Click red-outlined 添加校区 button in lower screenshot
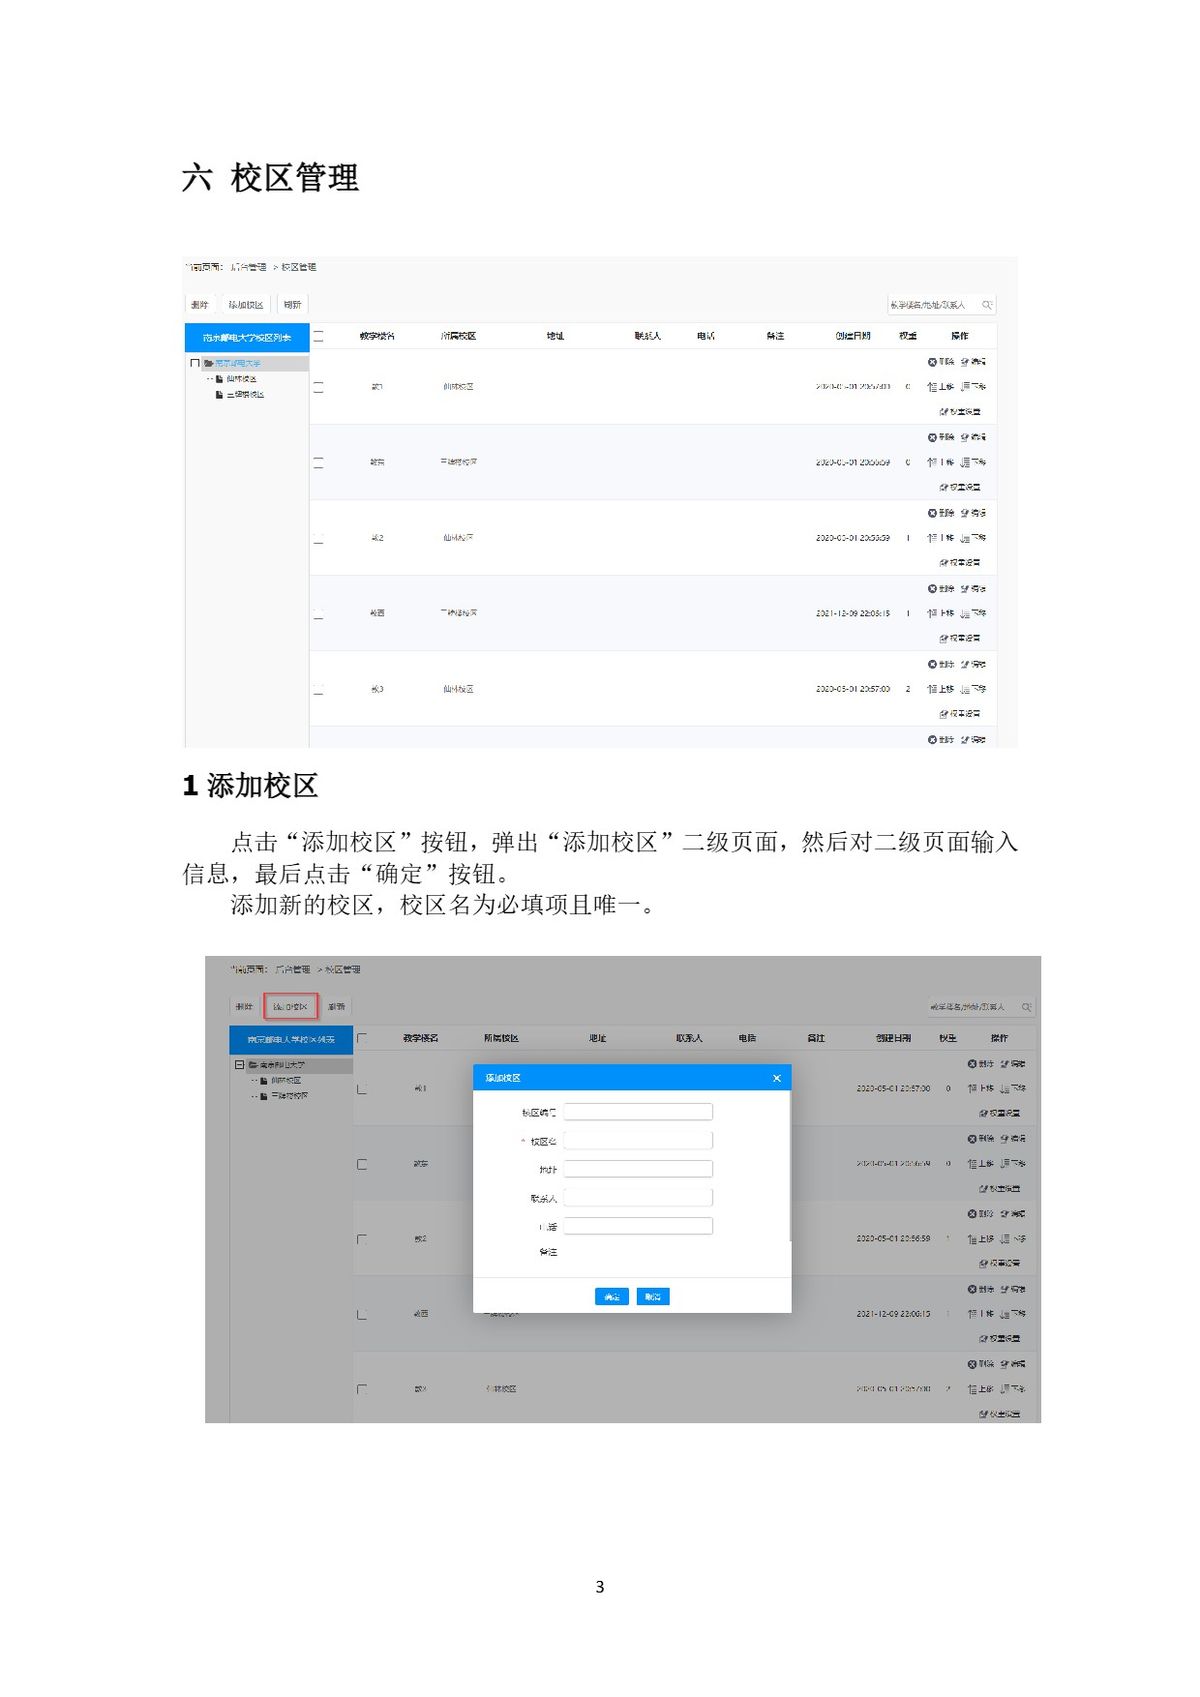This screenshot has height=1697, width=1200. (290, 1006)
